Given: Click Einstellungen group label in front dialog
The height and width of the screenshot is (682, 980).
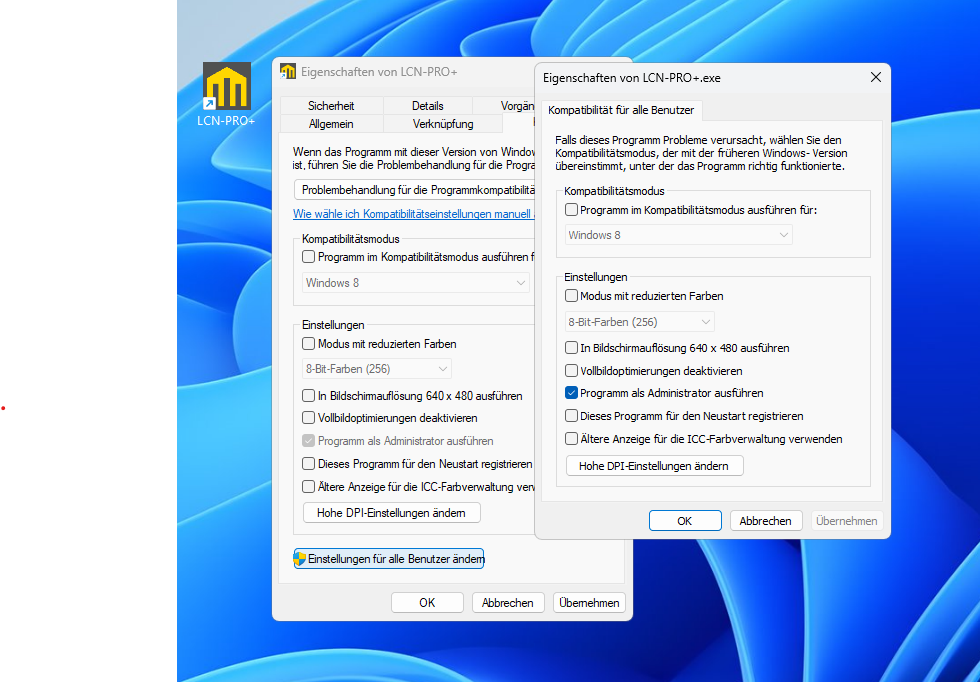Looking at the screenshot, I should pyautogui.click(x=596, y=277).
